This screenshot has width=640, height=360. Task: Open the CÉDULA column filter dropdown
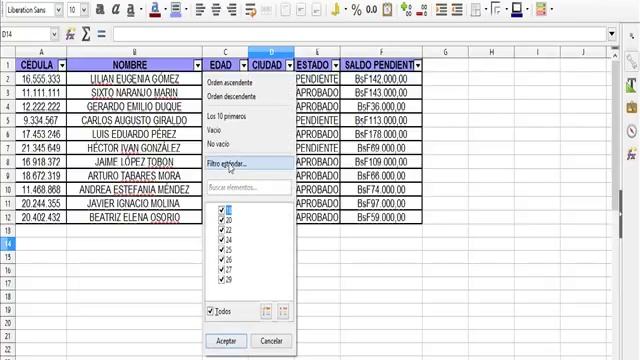point(62,65)
